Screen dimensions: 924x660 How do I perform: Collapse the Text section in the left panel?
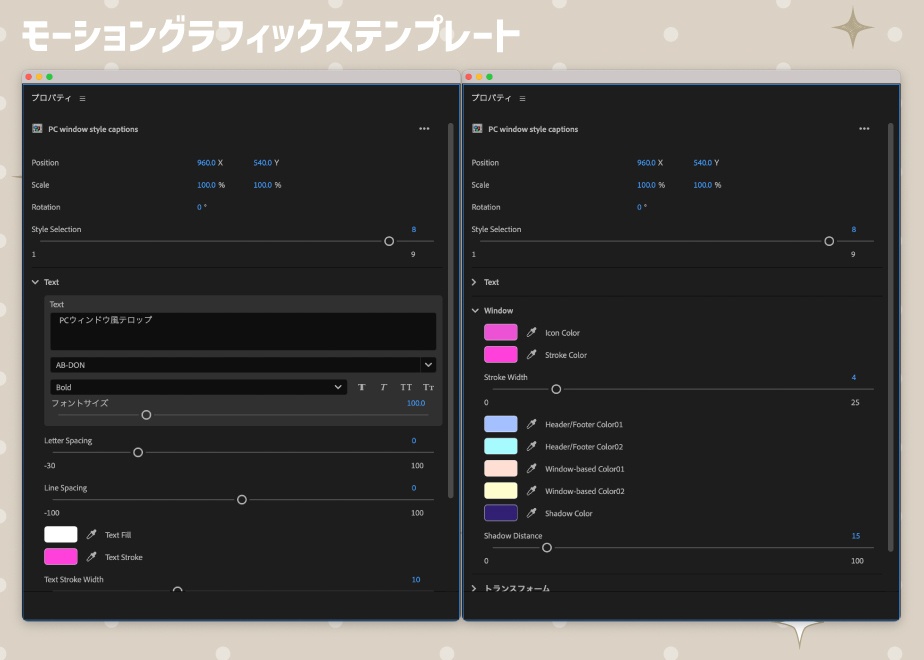pos(35,282)
